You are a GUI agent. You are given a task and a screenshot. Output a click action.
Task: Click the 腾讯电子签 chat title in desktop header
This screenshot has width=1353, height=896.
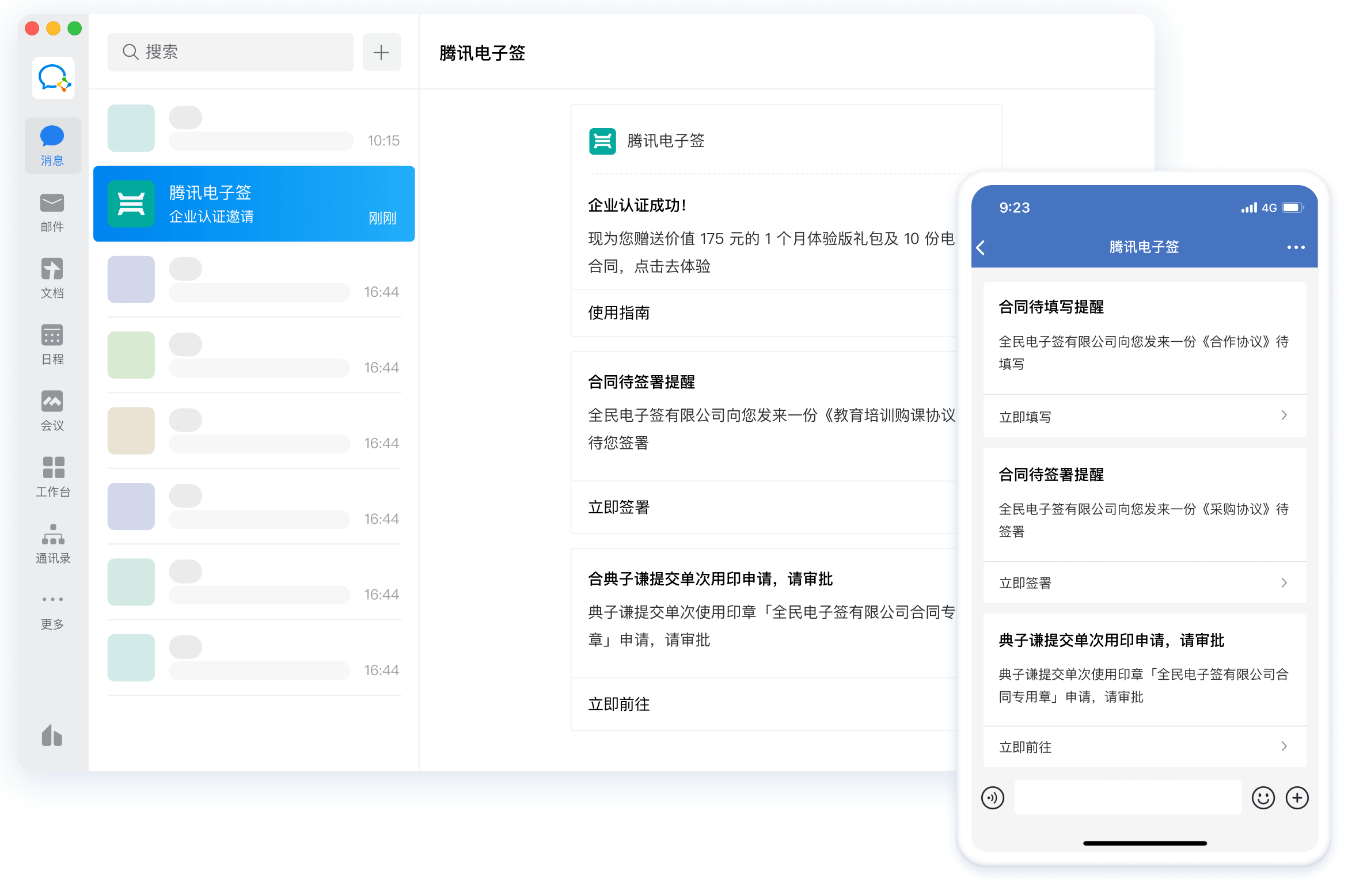(482, 53)
